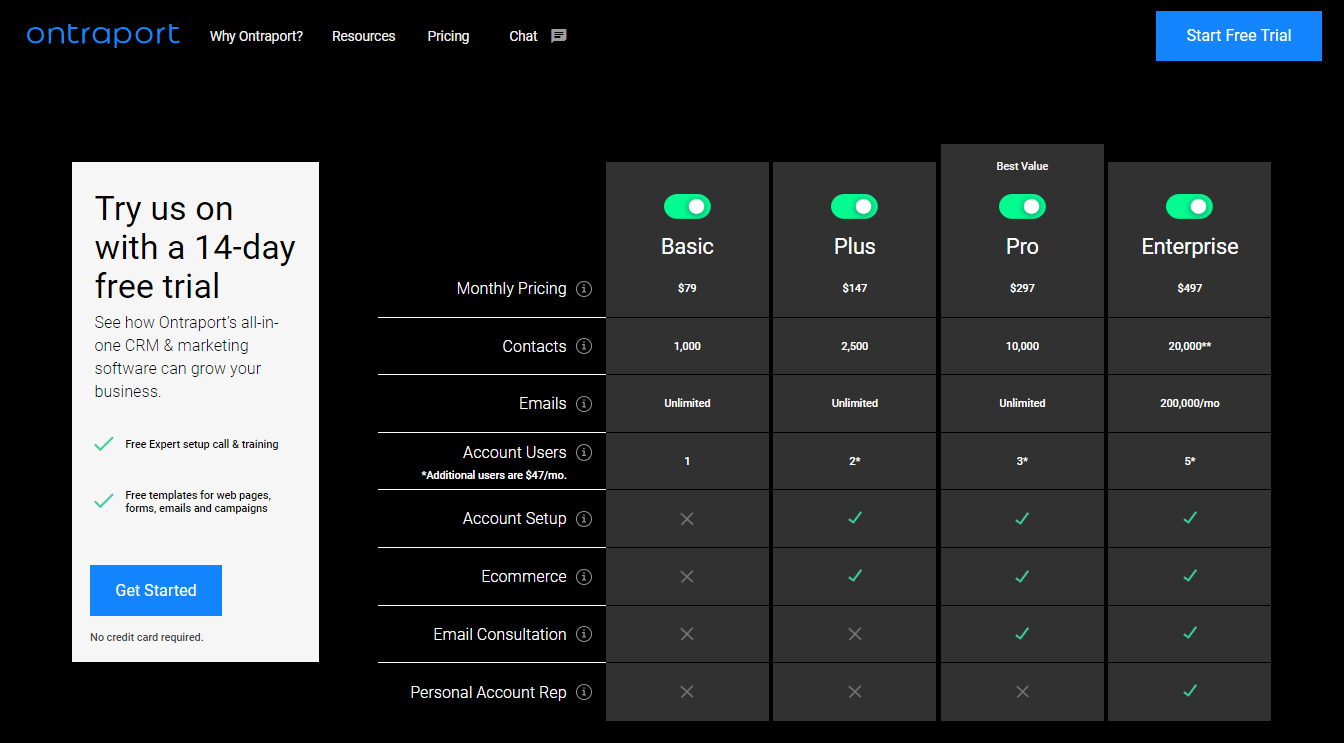Toggle the Basic plan switch
Viewport: 1344px width, 743px height.
687,207
